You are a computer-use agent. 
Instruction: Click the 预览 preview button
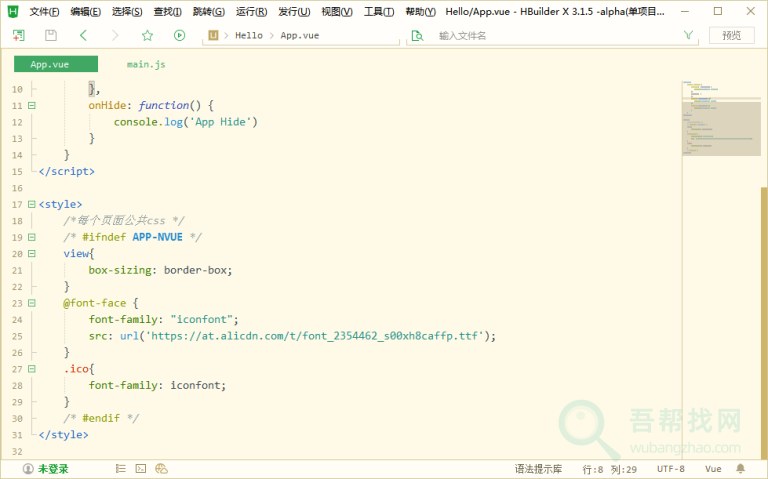click(x=731, y=35)
